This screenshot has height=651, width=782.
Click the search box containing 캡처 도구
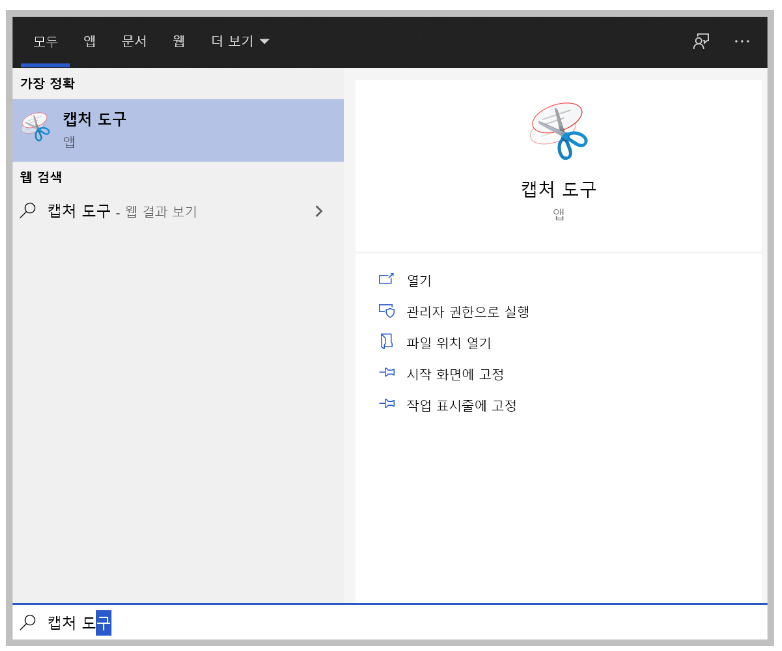pos(390,622)
